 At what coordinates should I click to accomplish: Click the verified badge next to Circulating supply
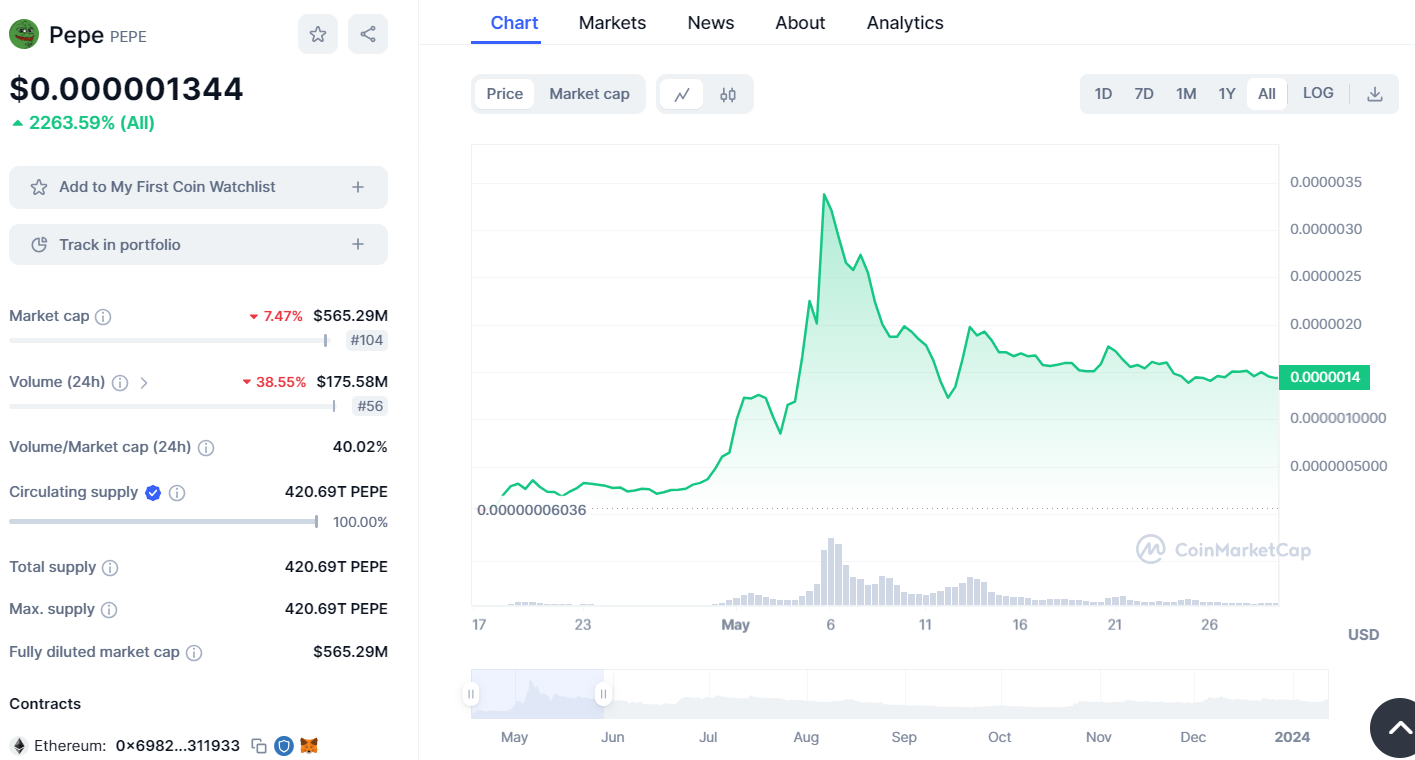click(153, 492)
